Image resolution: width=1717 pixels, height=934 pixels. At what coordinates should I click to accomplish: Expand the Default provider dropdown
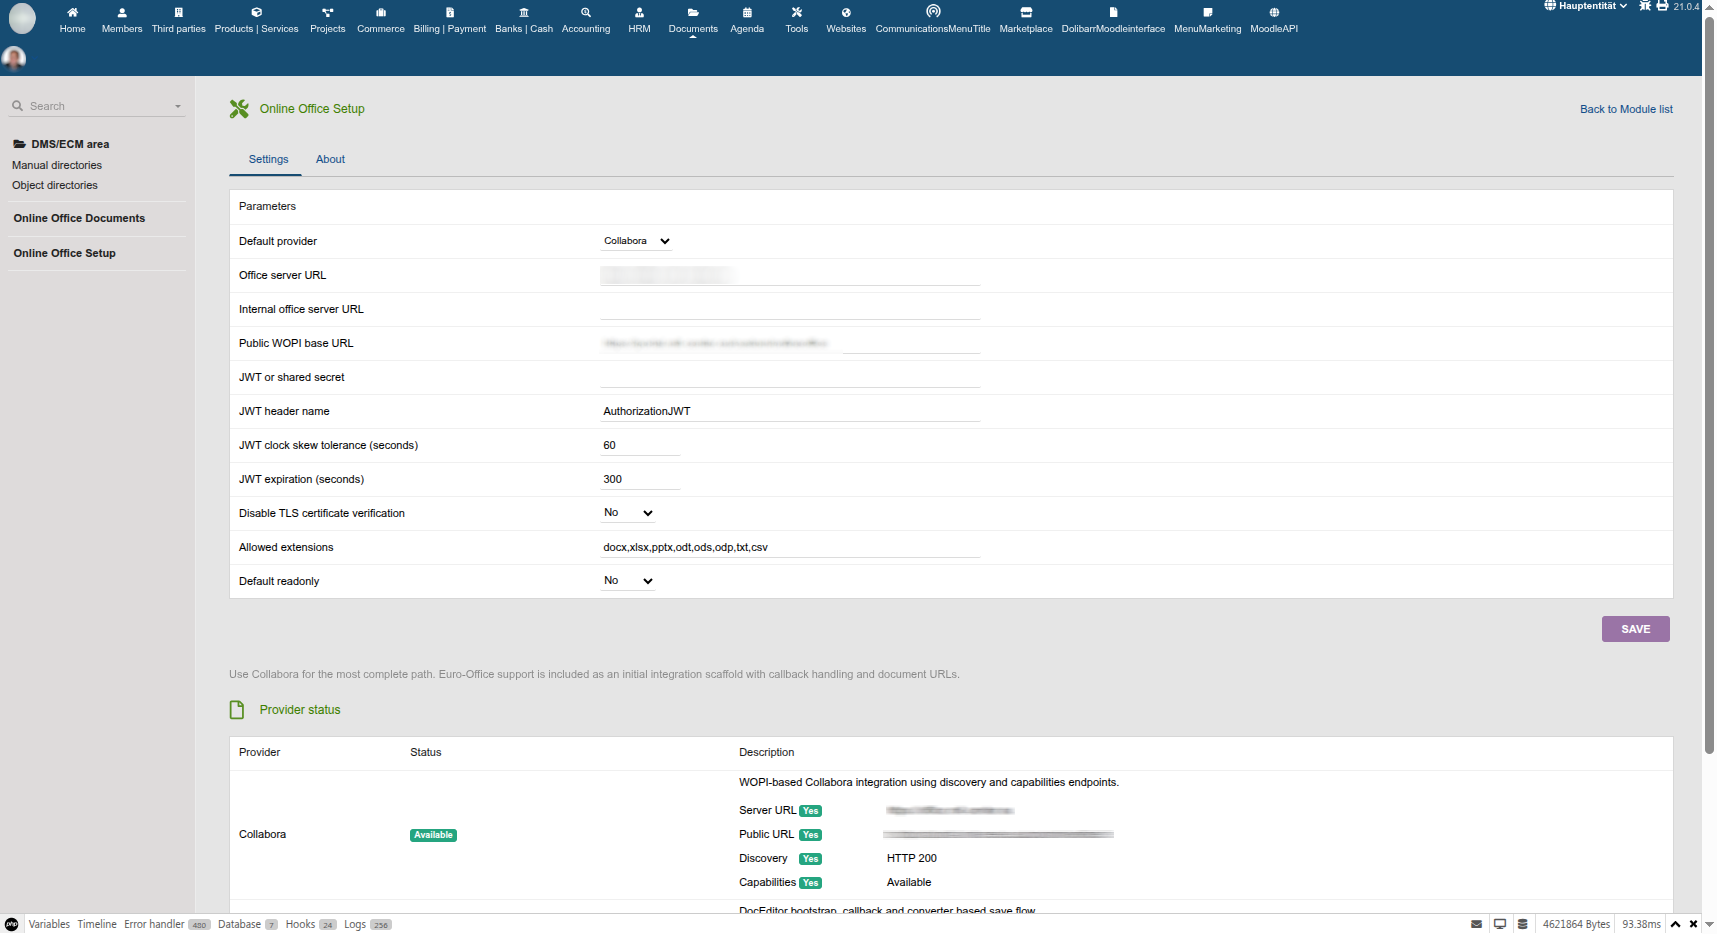[636, 241]
